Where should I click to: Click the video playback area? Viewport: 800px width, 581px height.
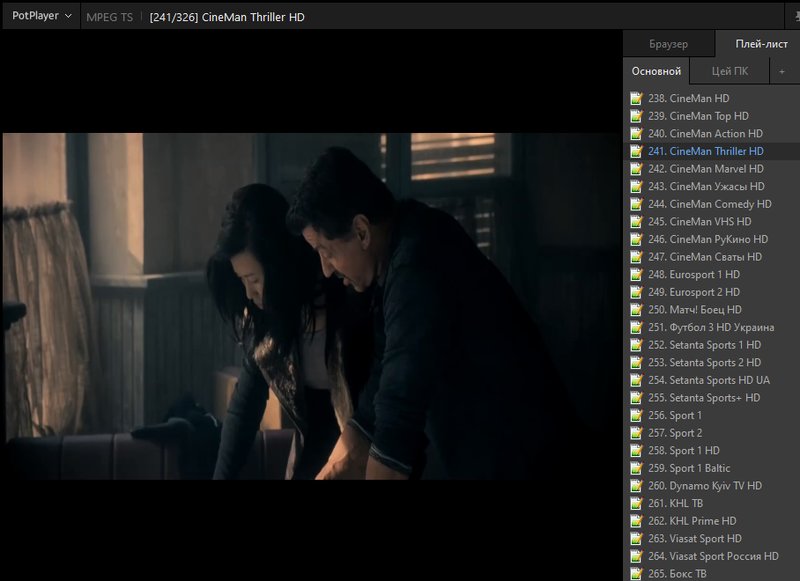point(310,305)
